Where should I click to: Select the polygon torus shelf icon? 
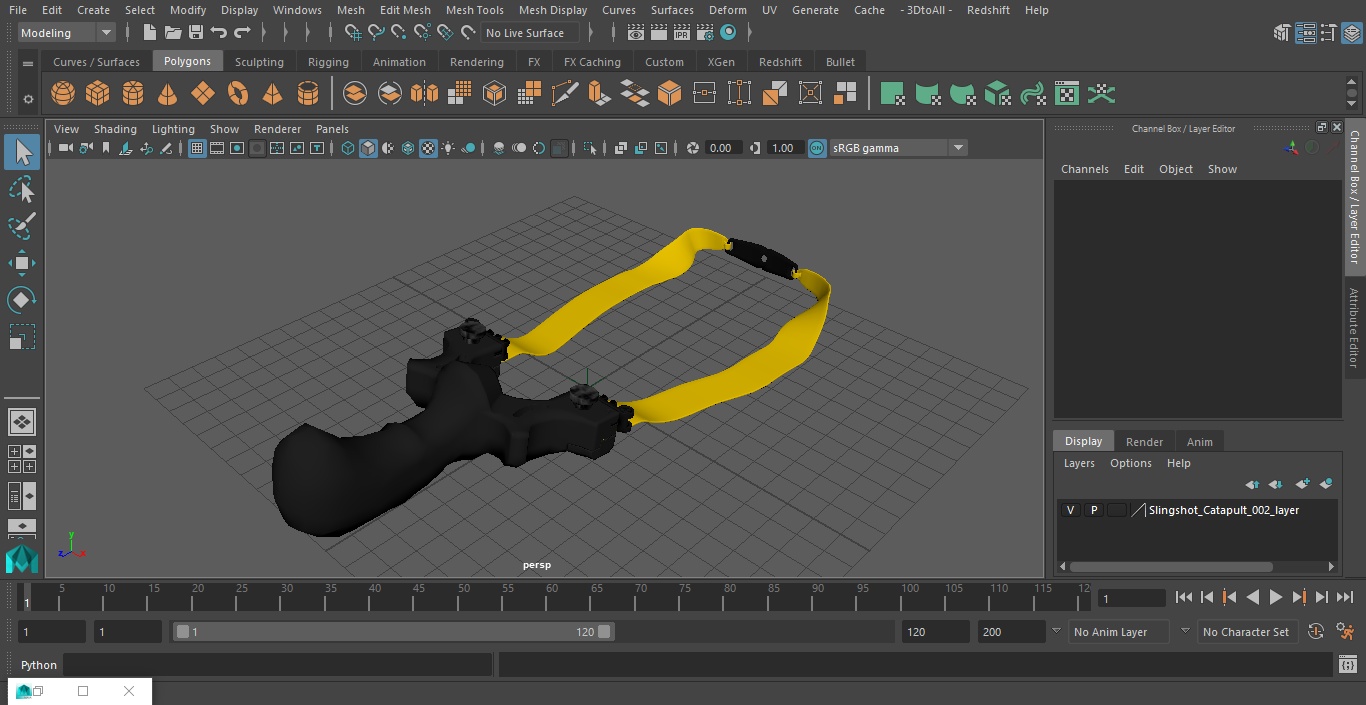(238, 94)
